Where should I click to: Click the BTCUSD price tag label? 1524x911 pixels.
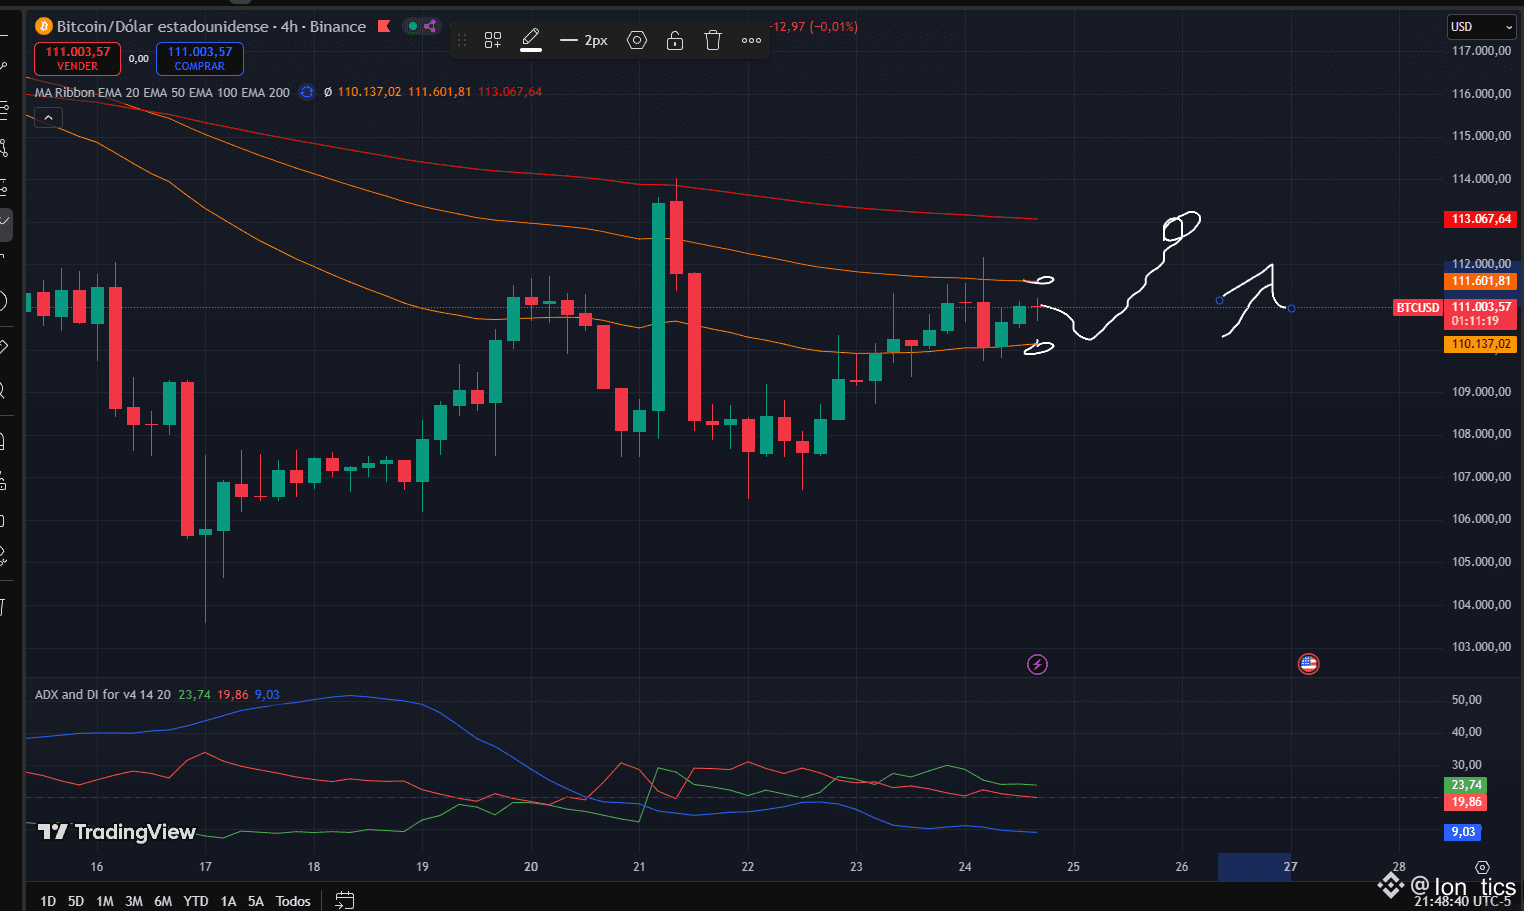(1418, 307)
